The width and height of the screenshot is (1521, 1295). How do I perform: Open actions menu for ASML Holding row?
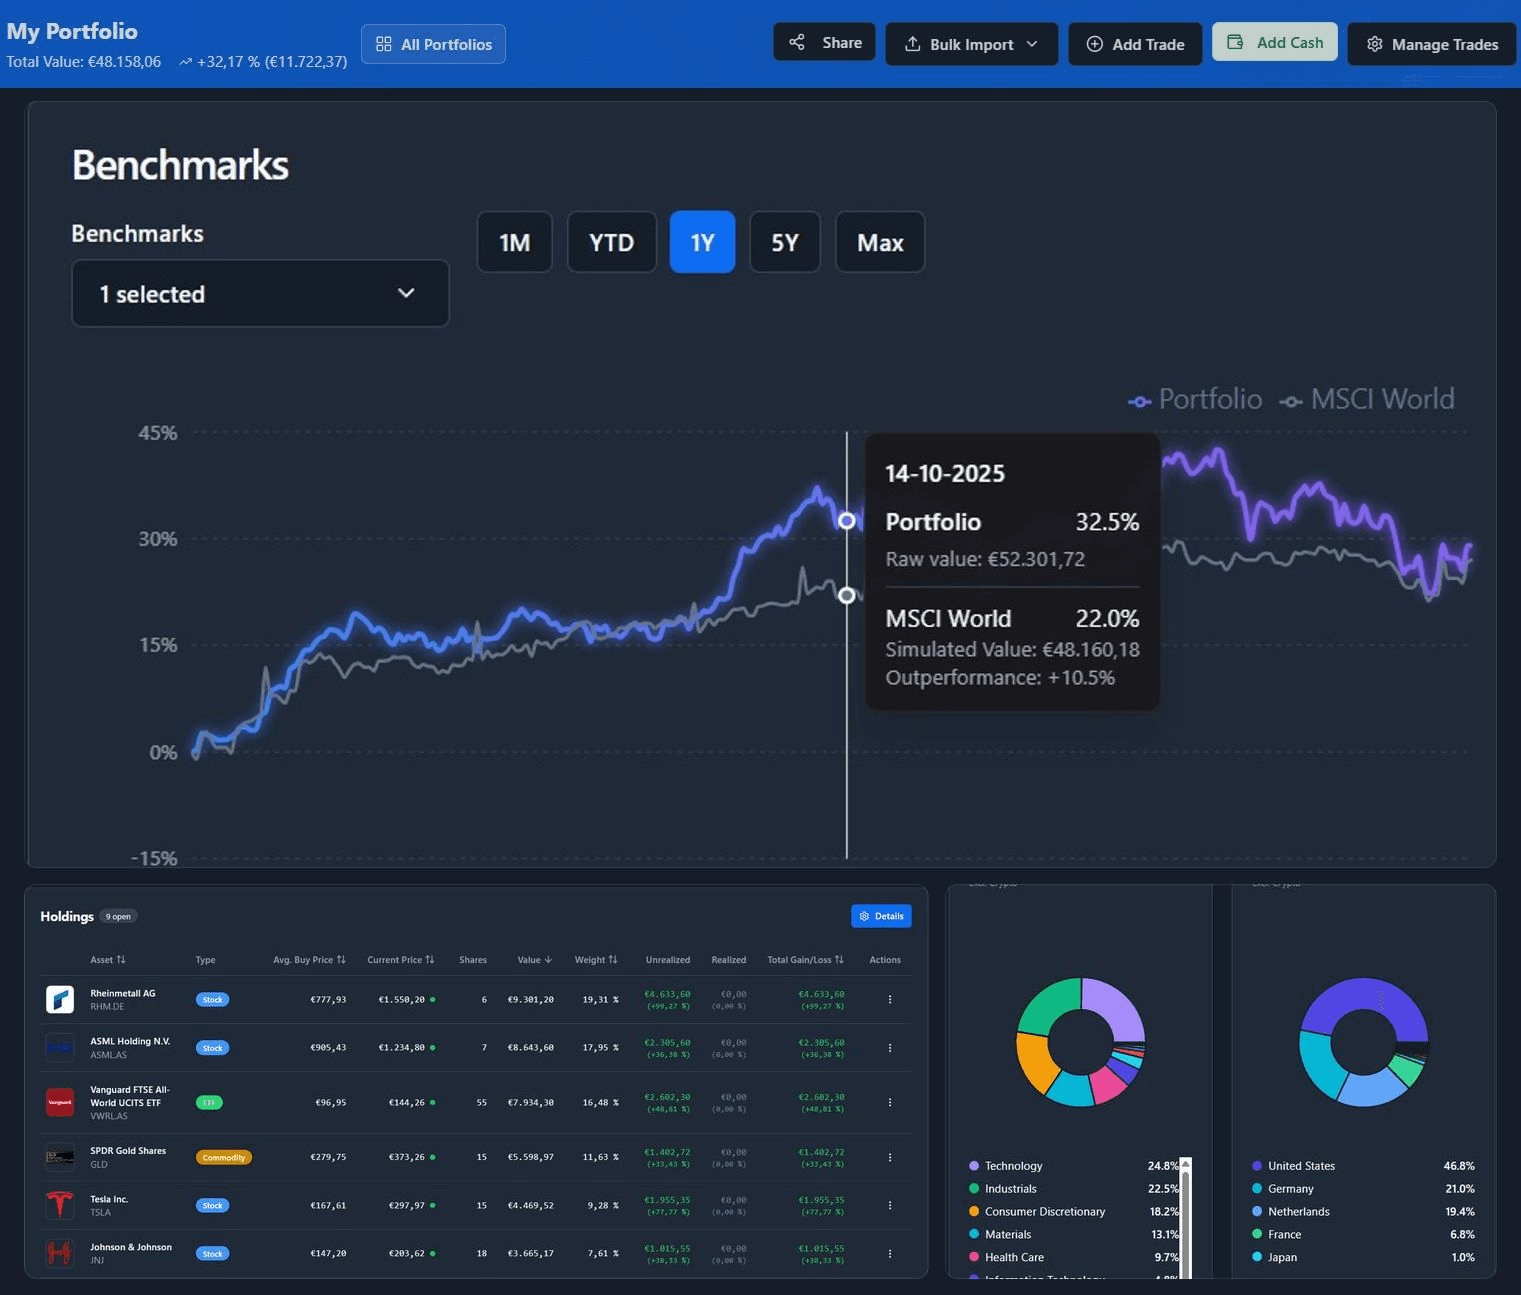(890, 1047)
